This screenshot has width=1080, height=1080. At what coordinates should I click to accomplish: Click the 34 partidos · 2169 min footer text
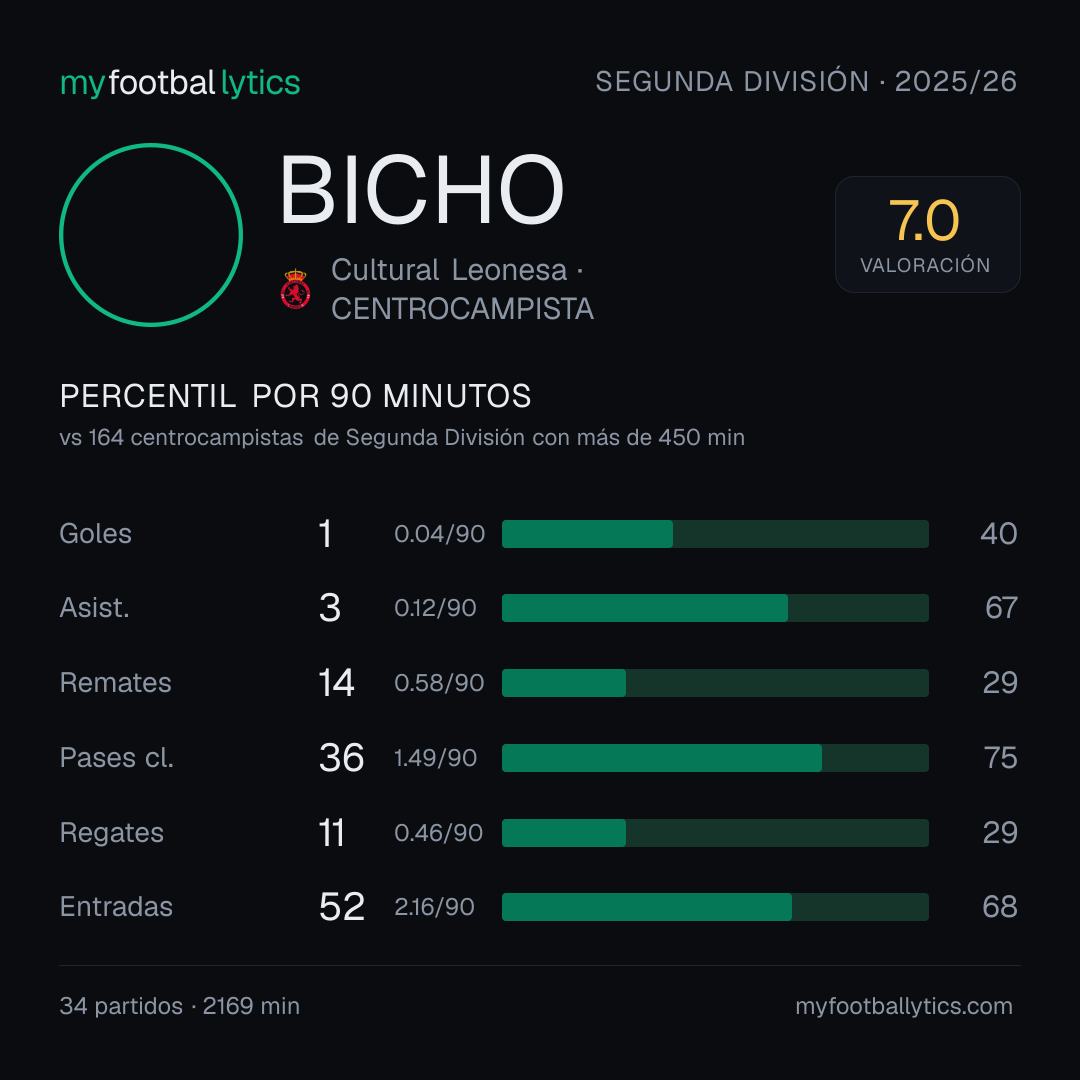pyautogui.click(x=180, y=1006)
